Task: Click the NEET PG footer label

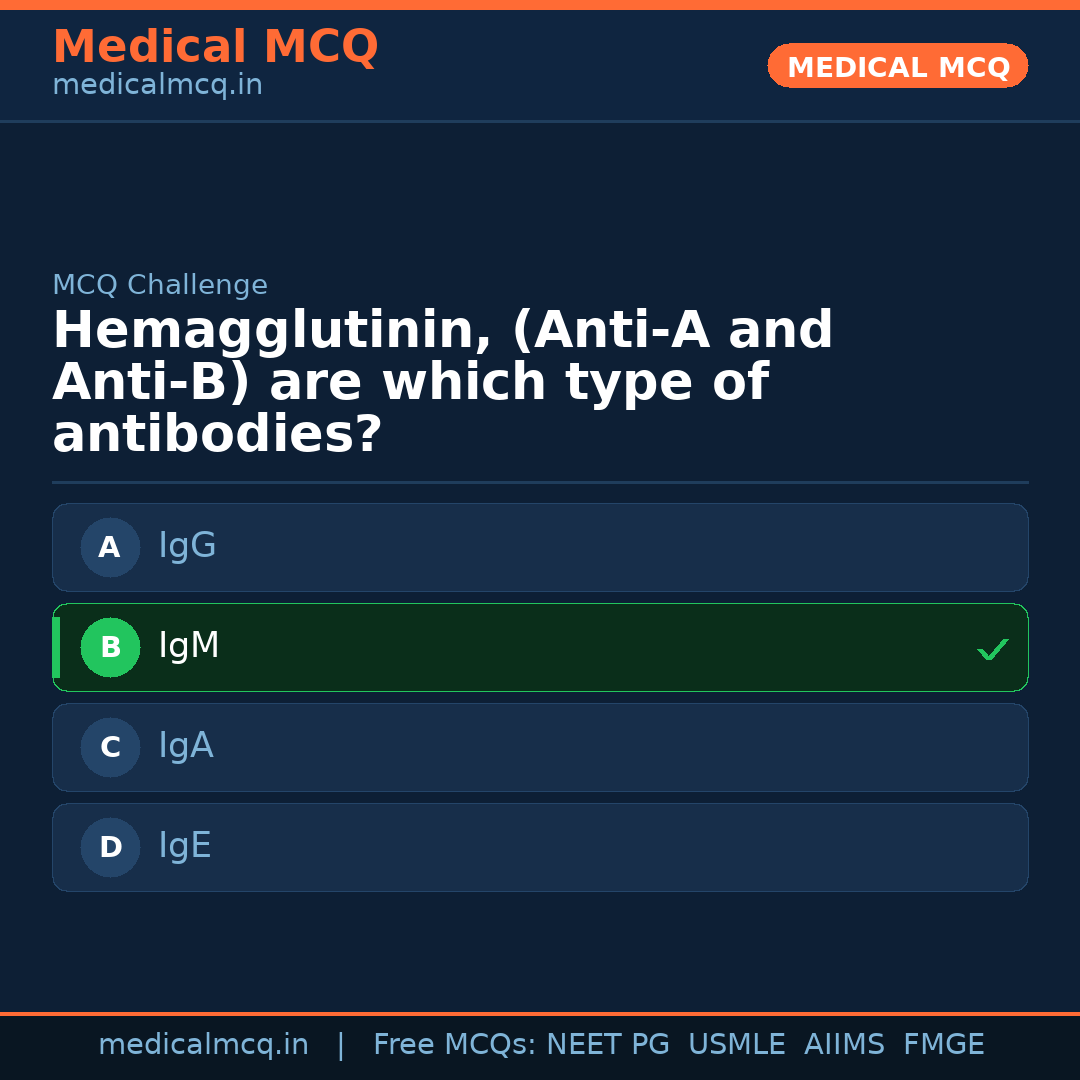Action: [607, 1044]
